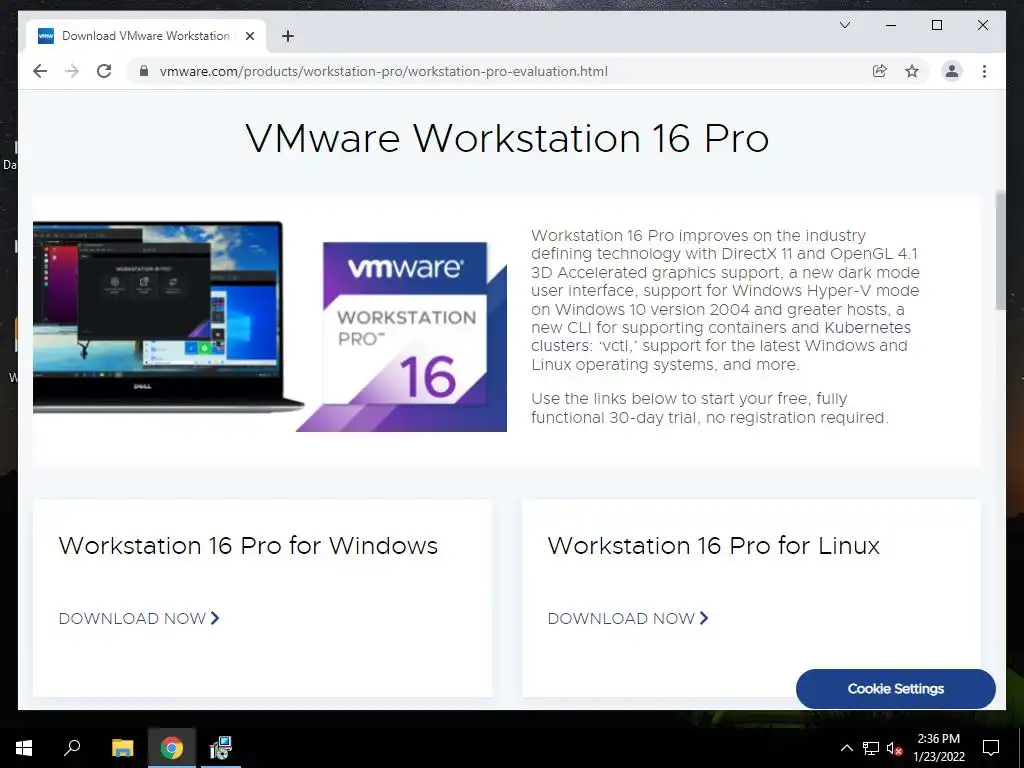Click the VMware Workstation 16 Pro heading

(x=507, y=138)
